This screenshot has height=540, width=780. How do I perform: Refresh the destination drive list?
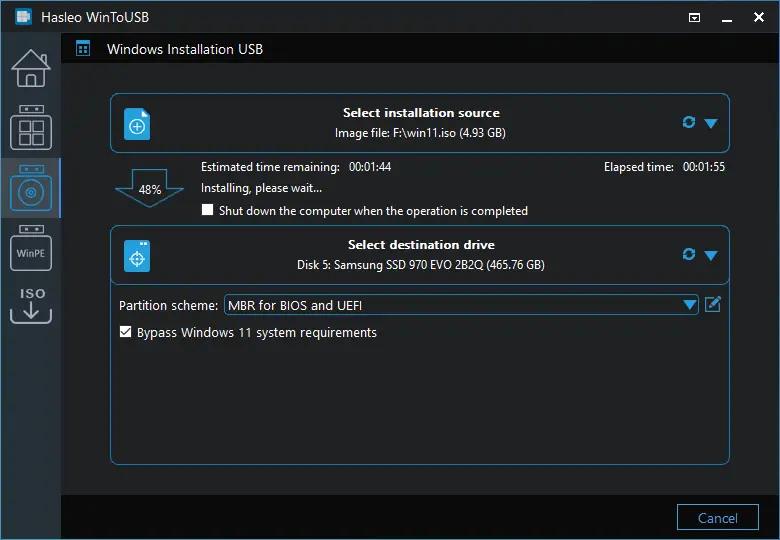click(688, 254)
